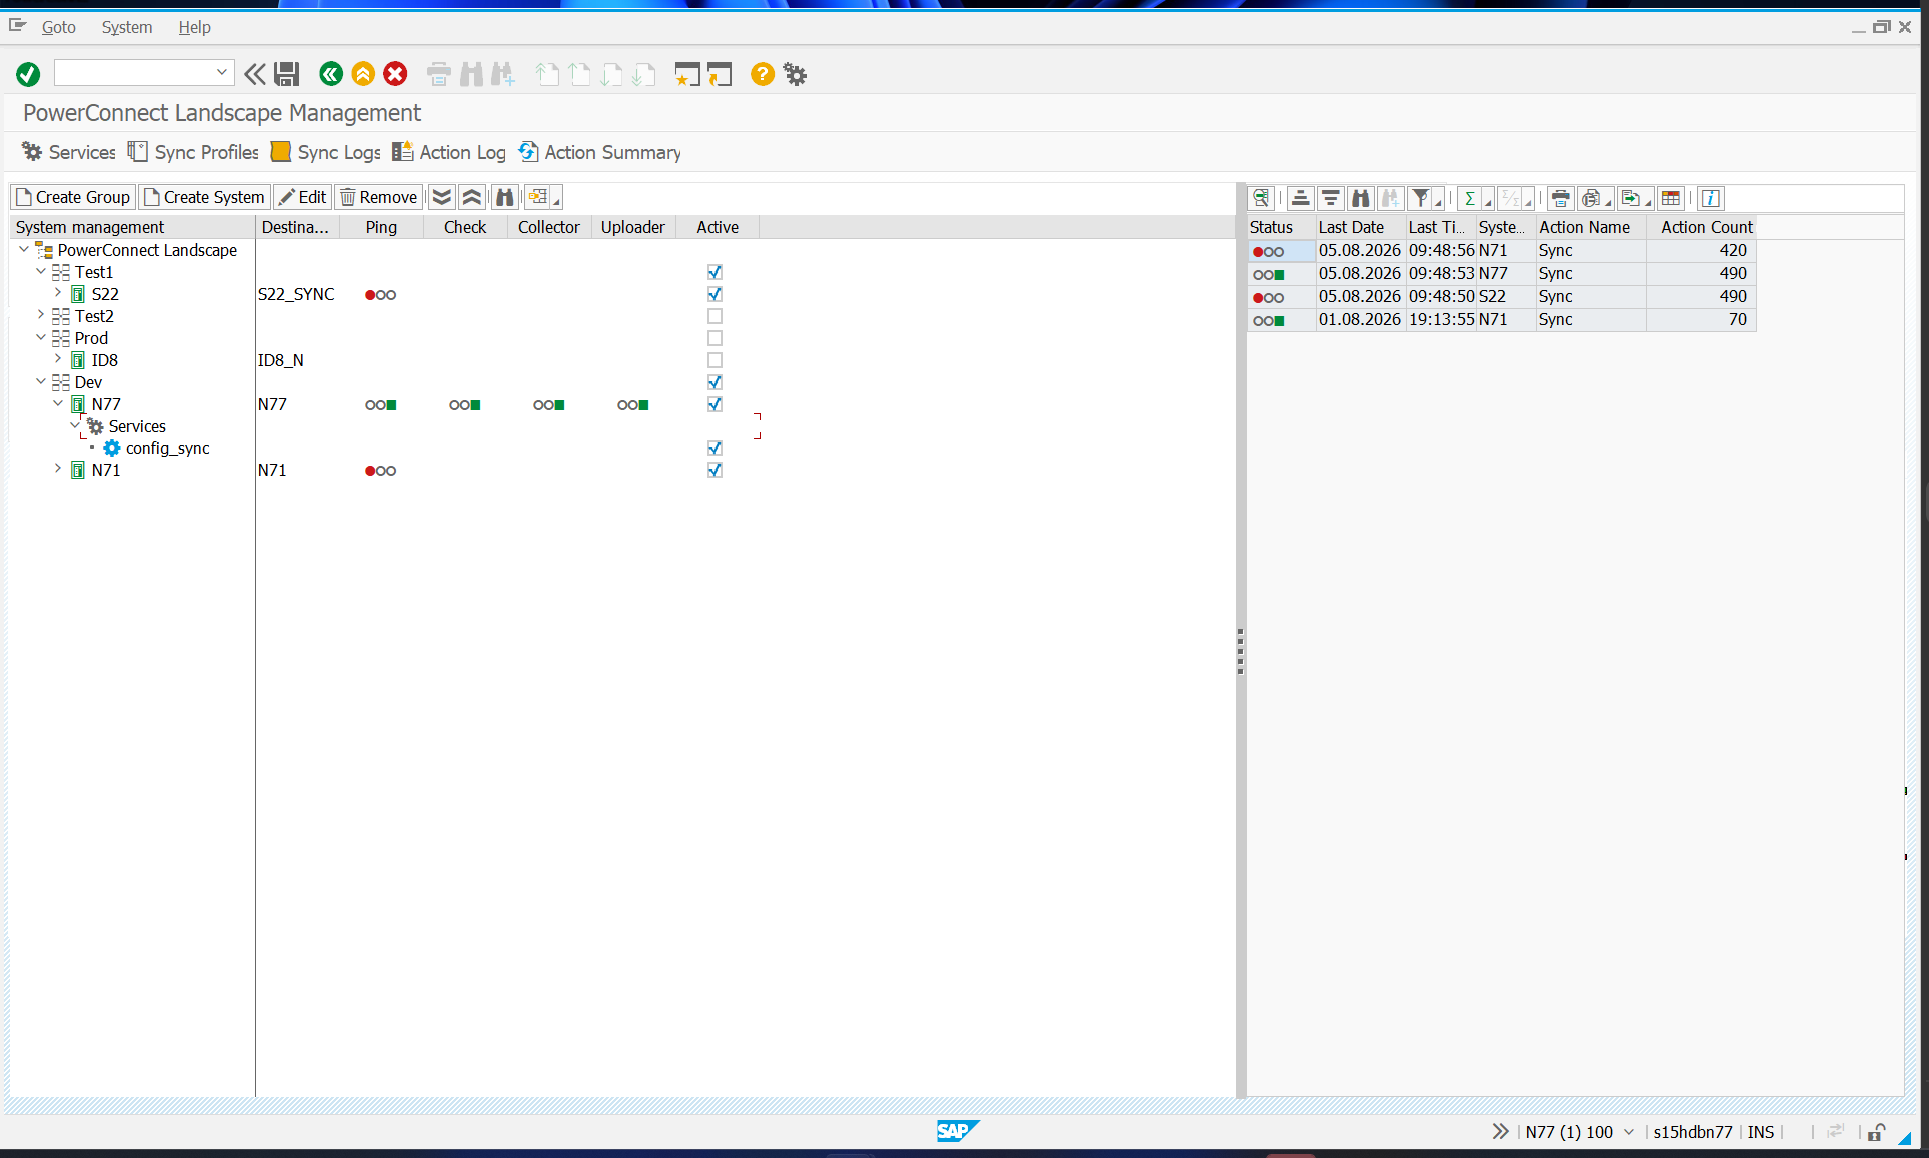The height and width of the screenshot is (1158, 1929).
Task: Uncheck the Active checkbox for N71
Action: pyautogui.click(x=715, y=470)
